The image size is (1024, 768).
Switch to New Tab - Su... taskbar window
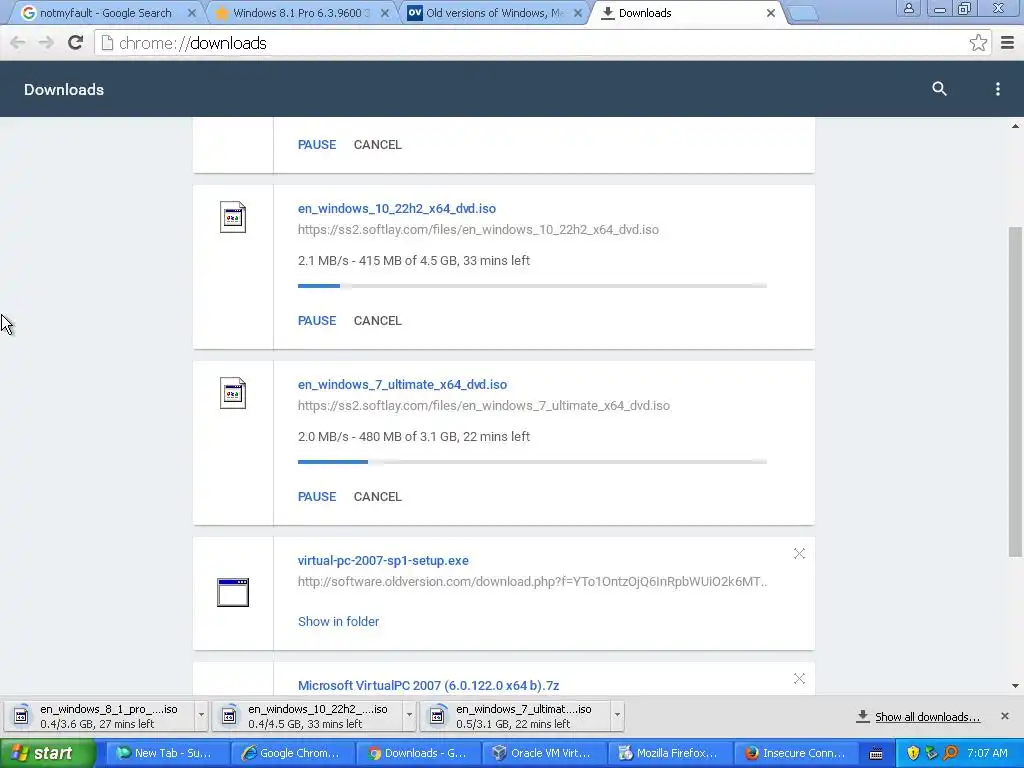167,753
